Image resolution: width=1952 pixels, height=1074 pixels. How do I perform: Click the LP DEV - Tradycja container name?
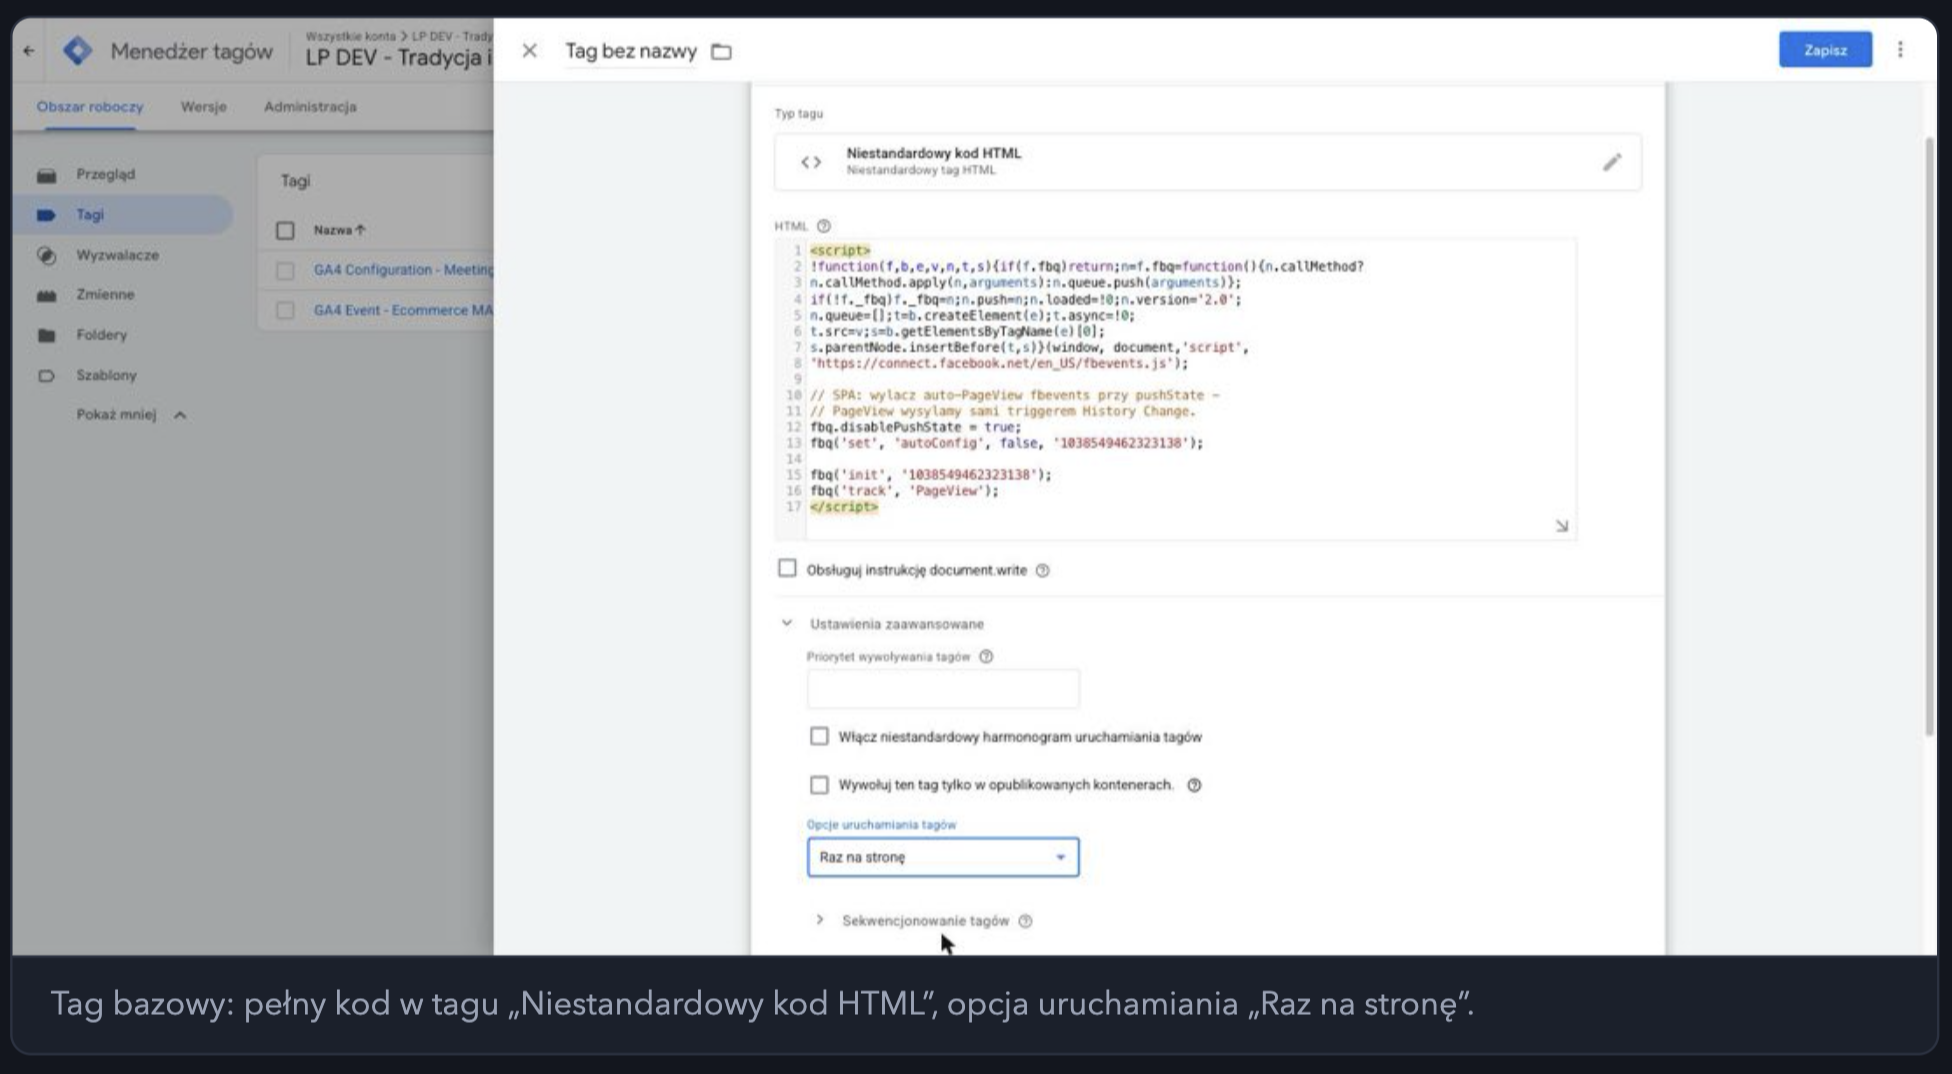tap(399, 58)
